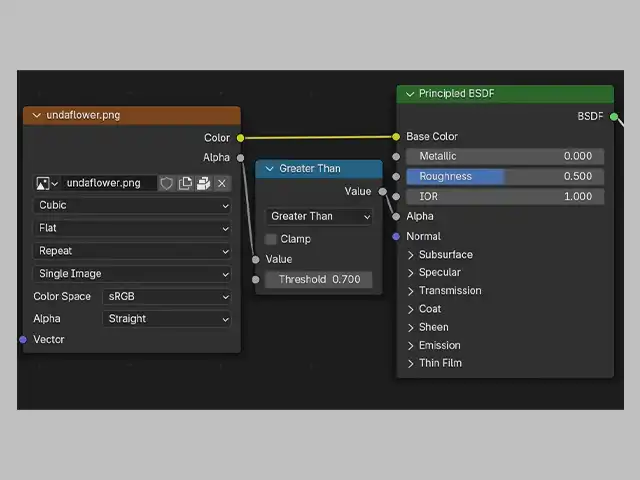The width and height of the screenshot is (640, 480).
Task: Click the Roughness 0.500 slider
Action: point(505,177)
